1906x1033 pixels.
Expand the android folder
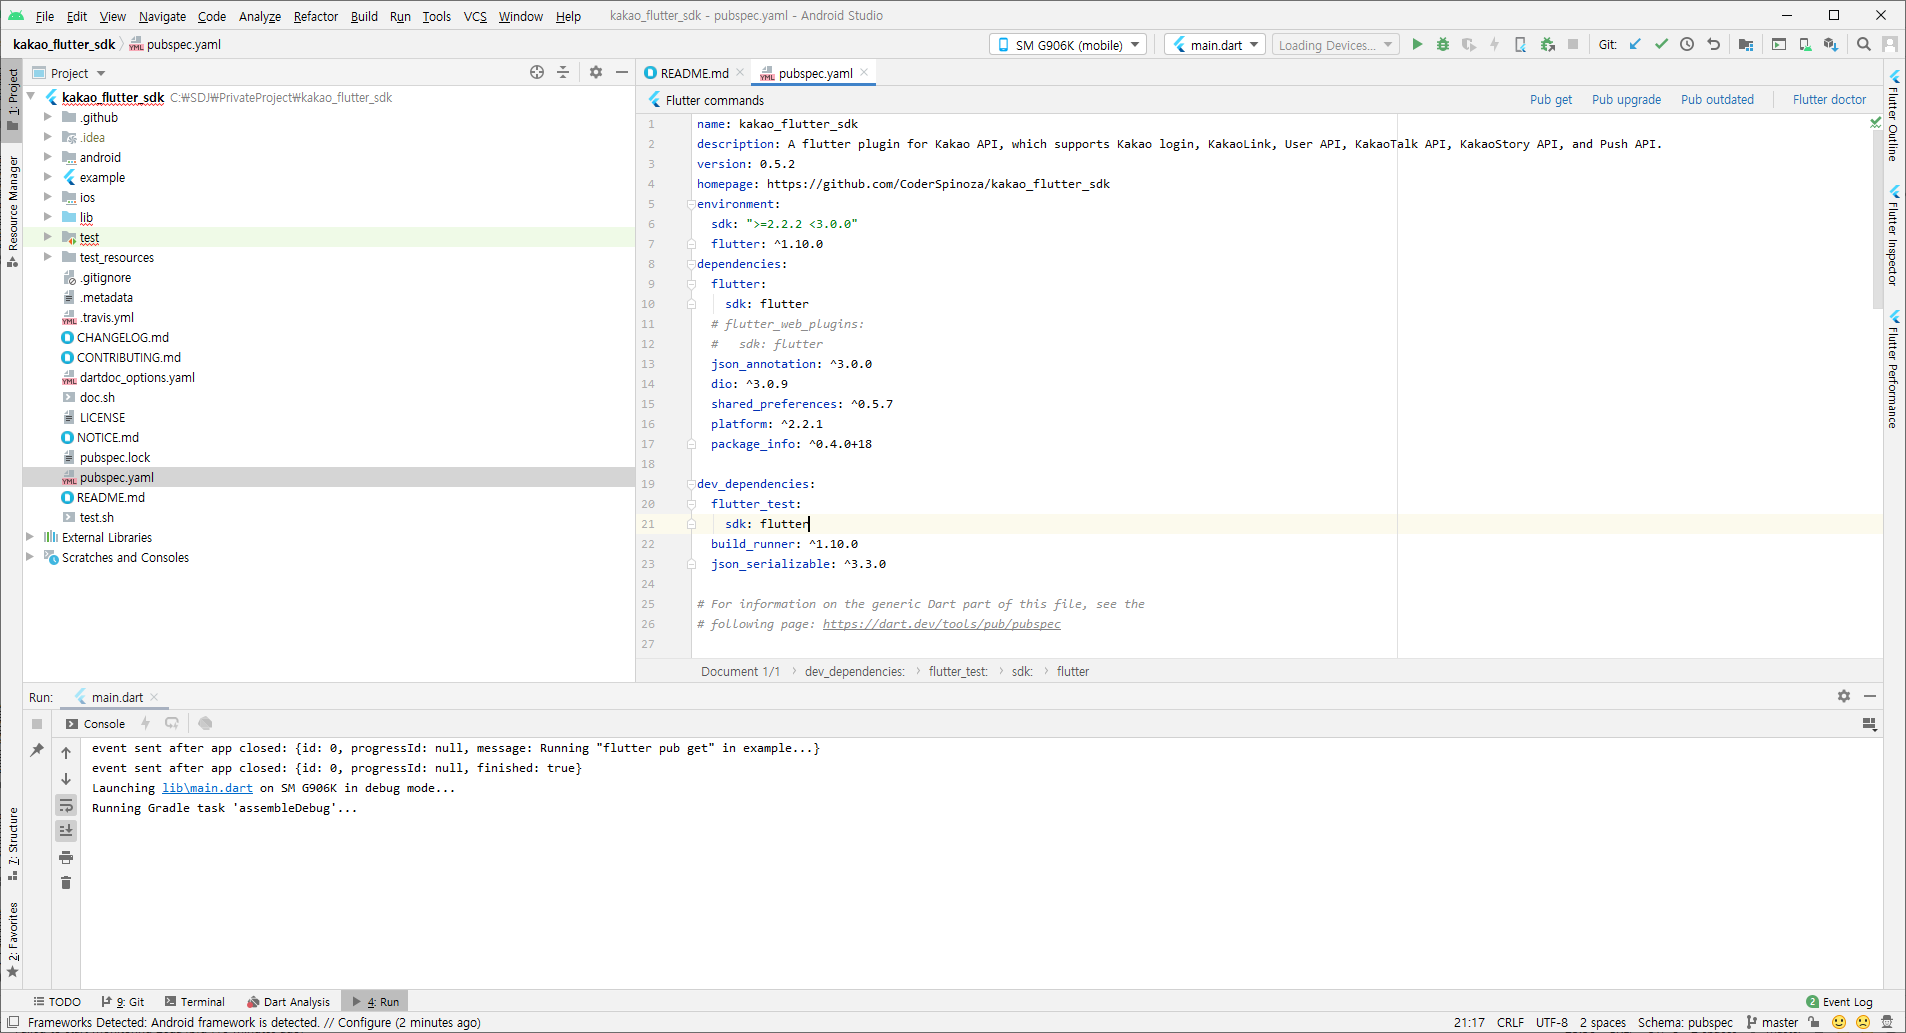click(47, 157)
